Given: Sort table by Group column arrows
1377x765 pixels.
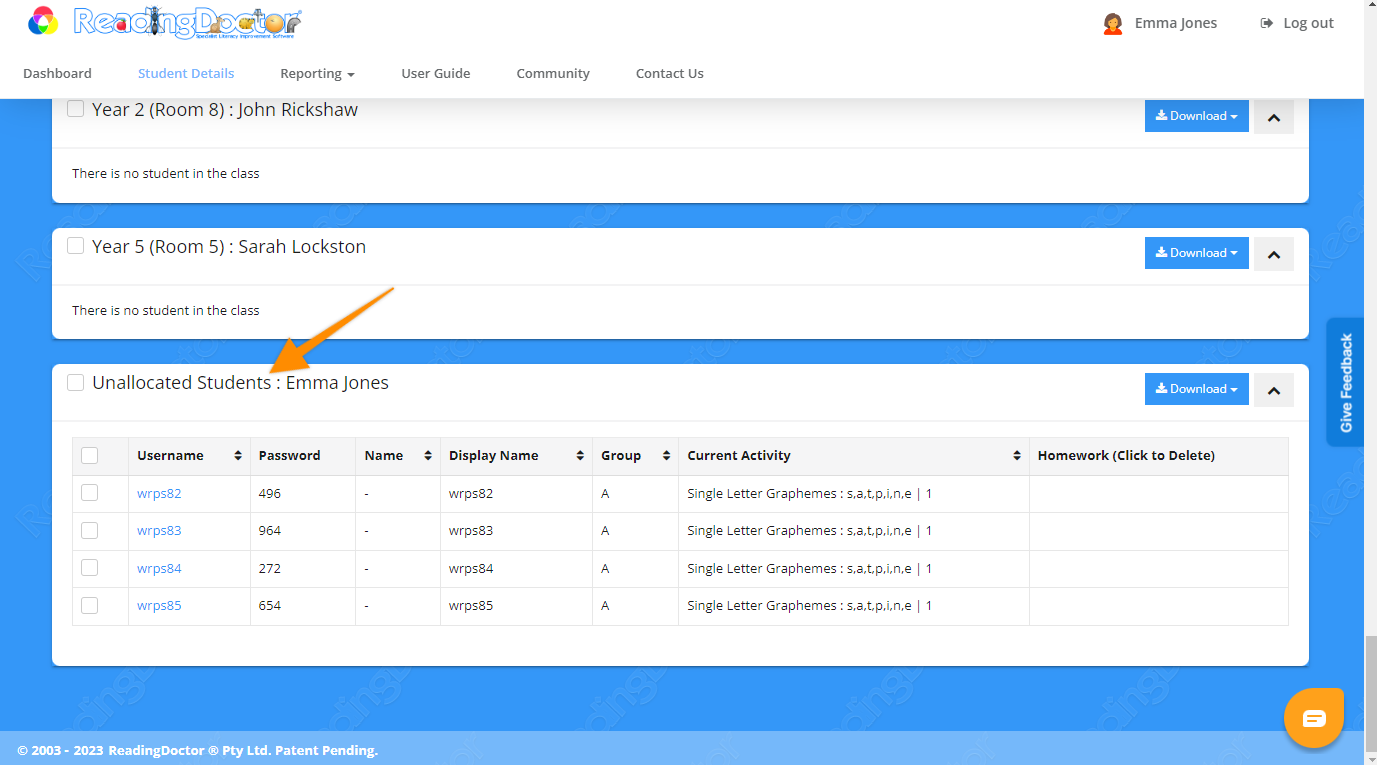Looking at the screenshot, I should click(666, 456).
